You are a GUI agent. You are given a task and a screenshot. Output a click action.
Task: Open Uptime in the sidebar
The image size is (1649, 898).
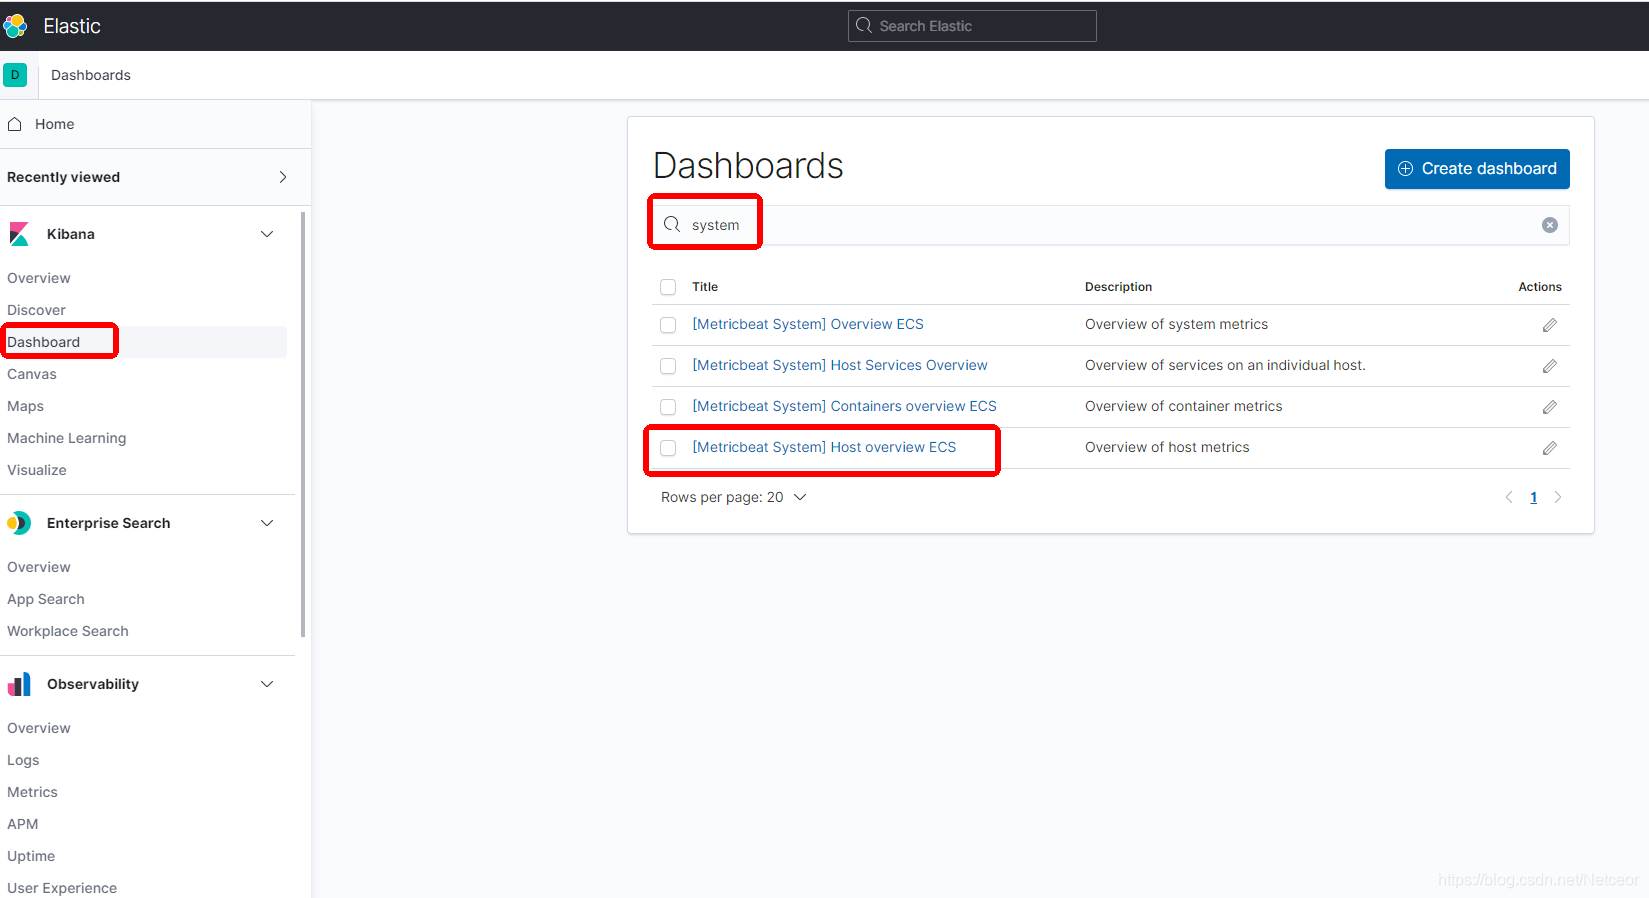click(31, 856)
